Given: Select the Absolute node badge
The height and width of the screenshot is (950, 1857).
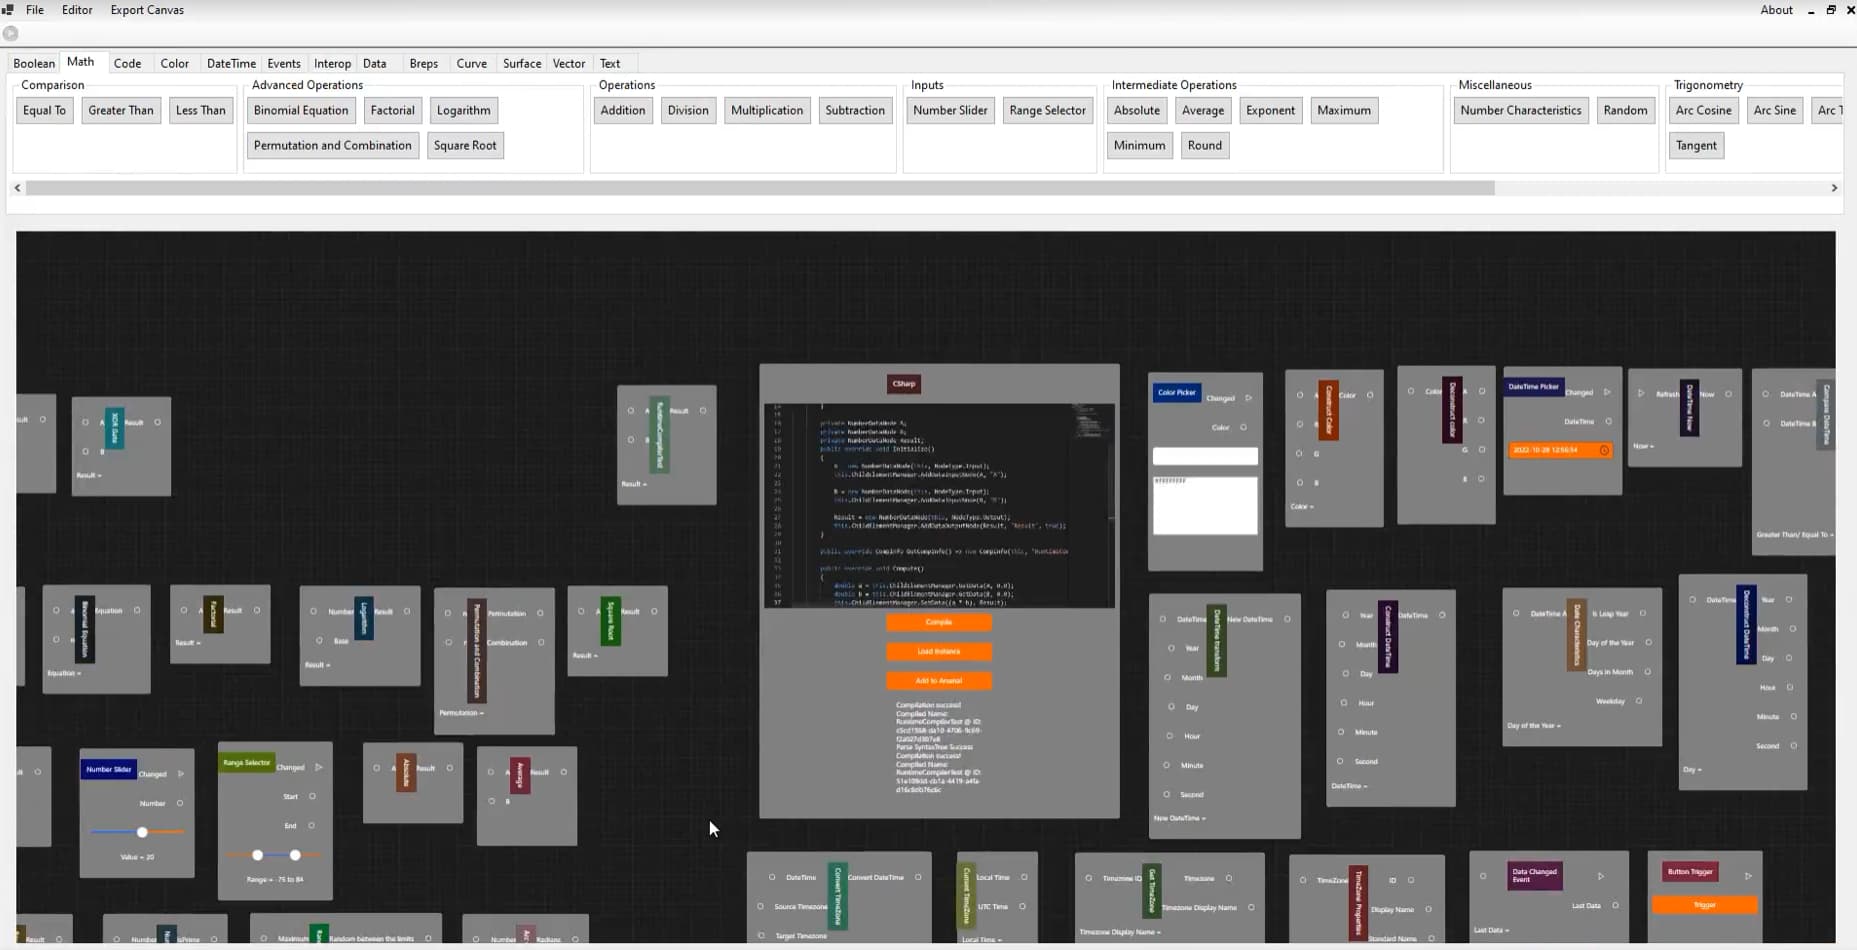Looking at the screenshot, I should coord(406,772).
